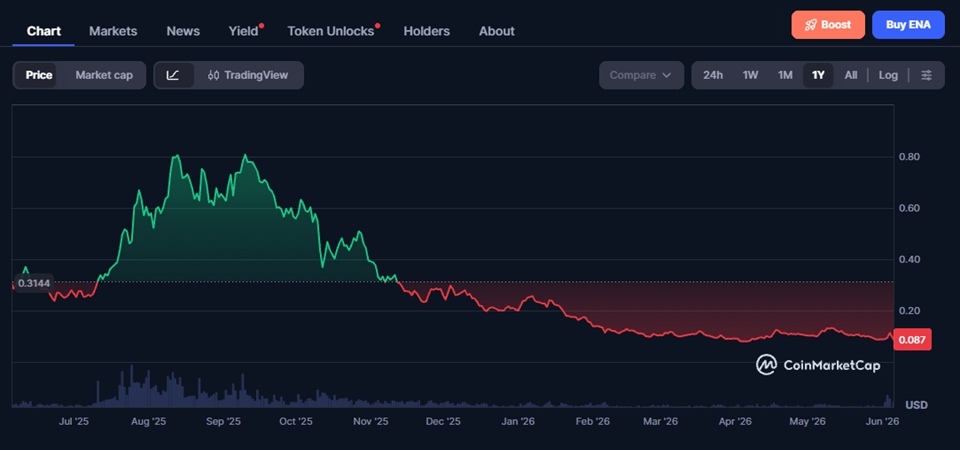Click the Jul '25 x-axis label
Viewport: 960px width, 450px height.
pos(74,422)
